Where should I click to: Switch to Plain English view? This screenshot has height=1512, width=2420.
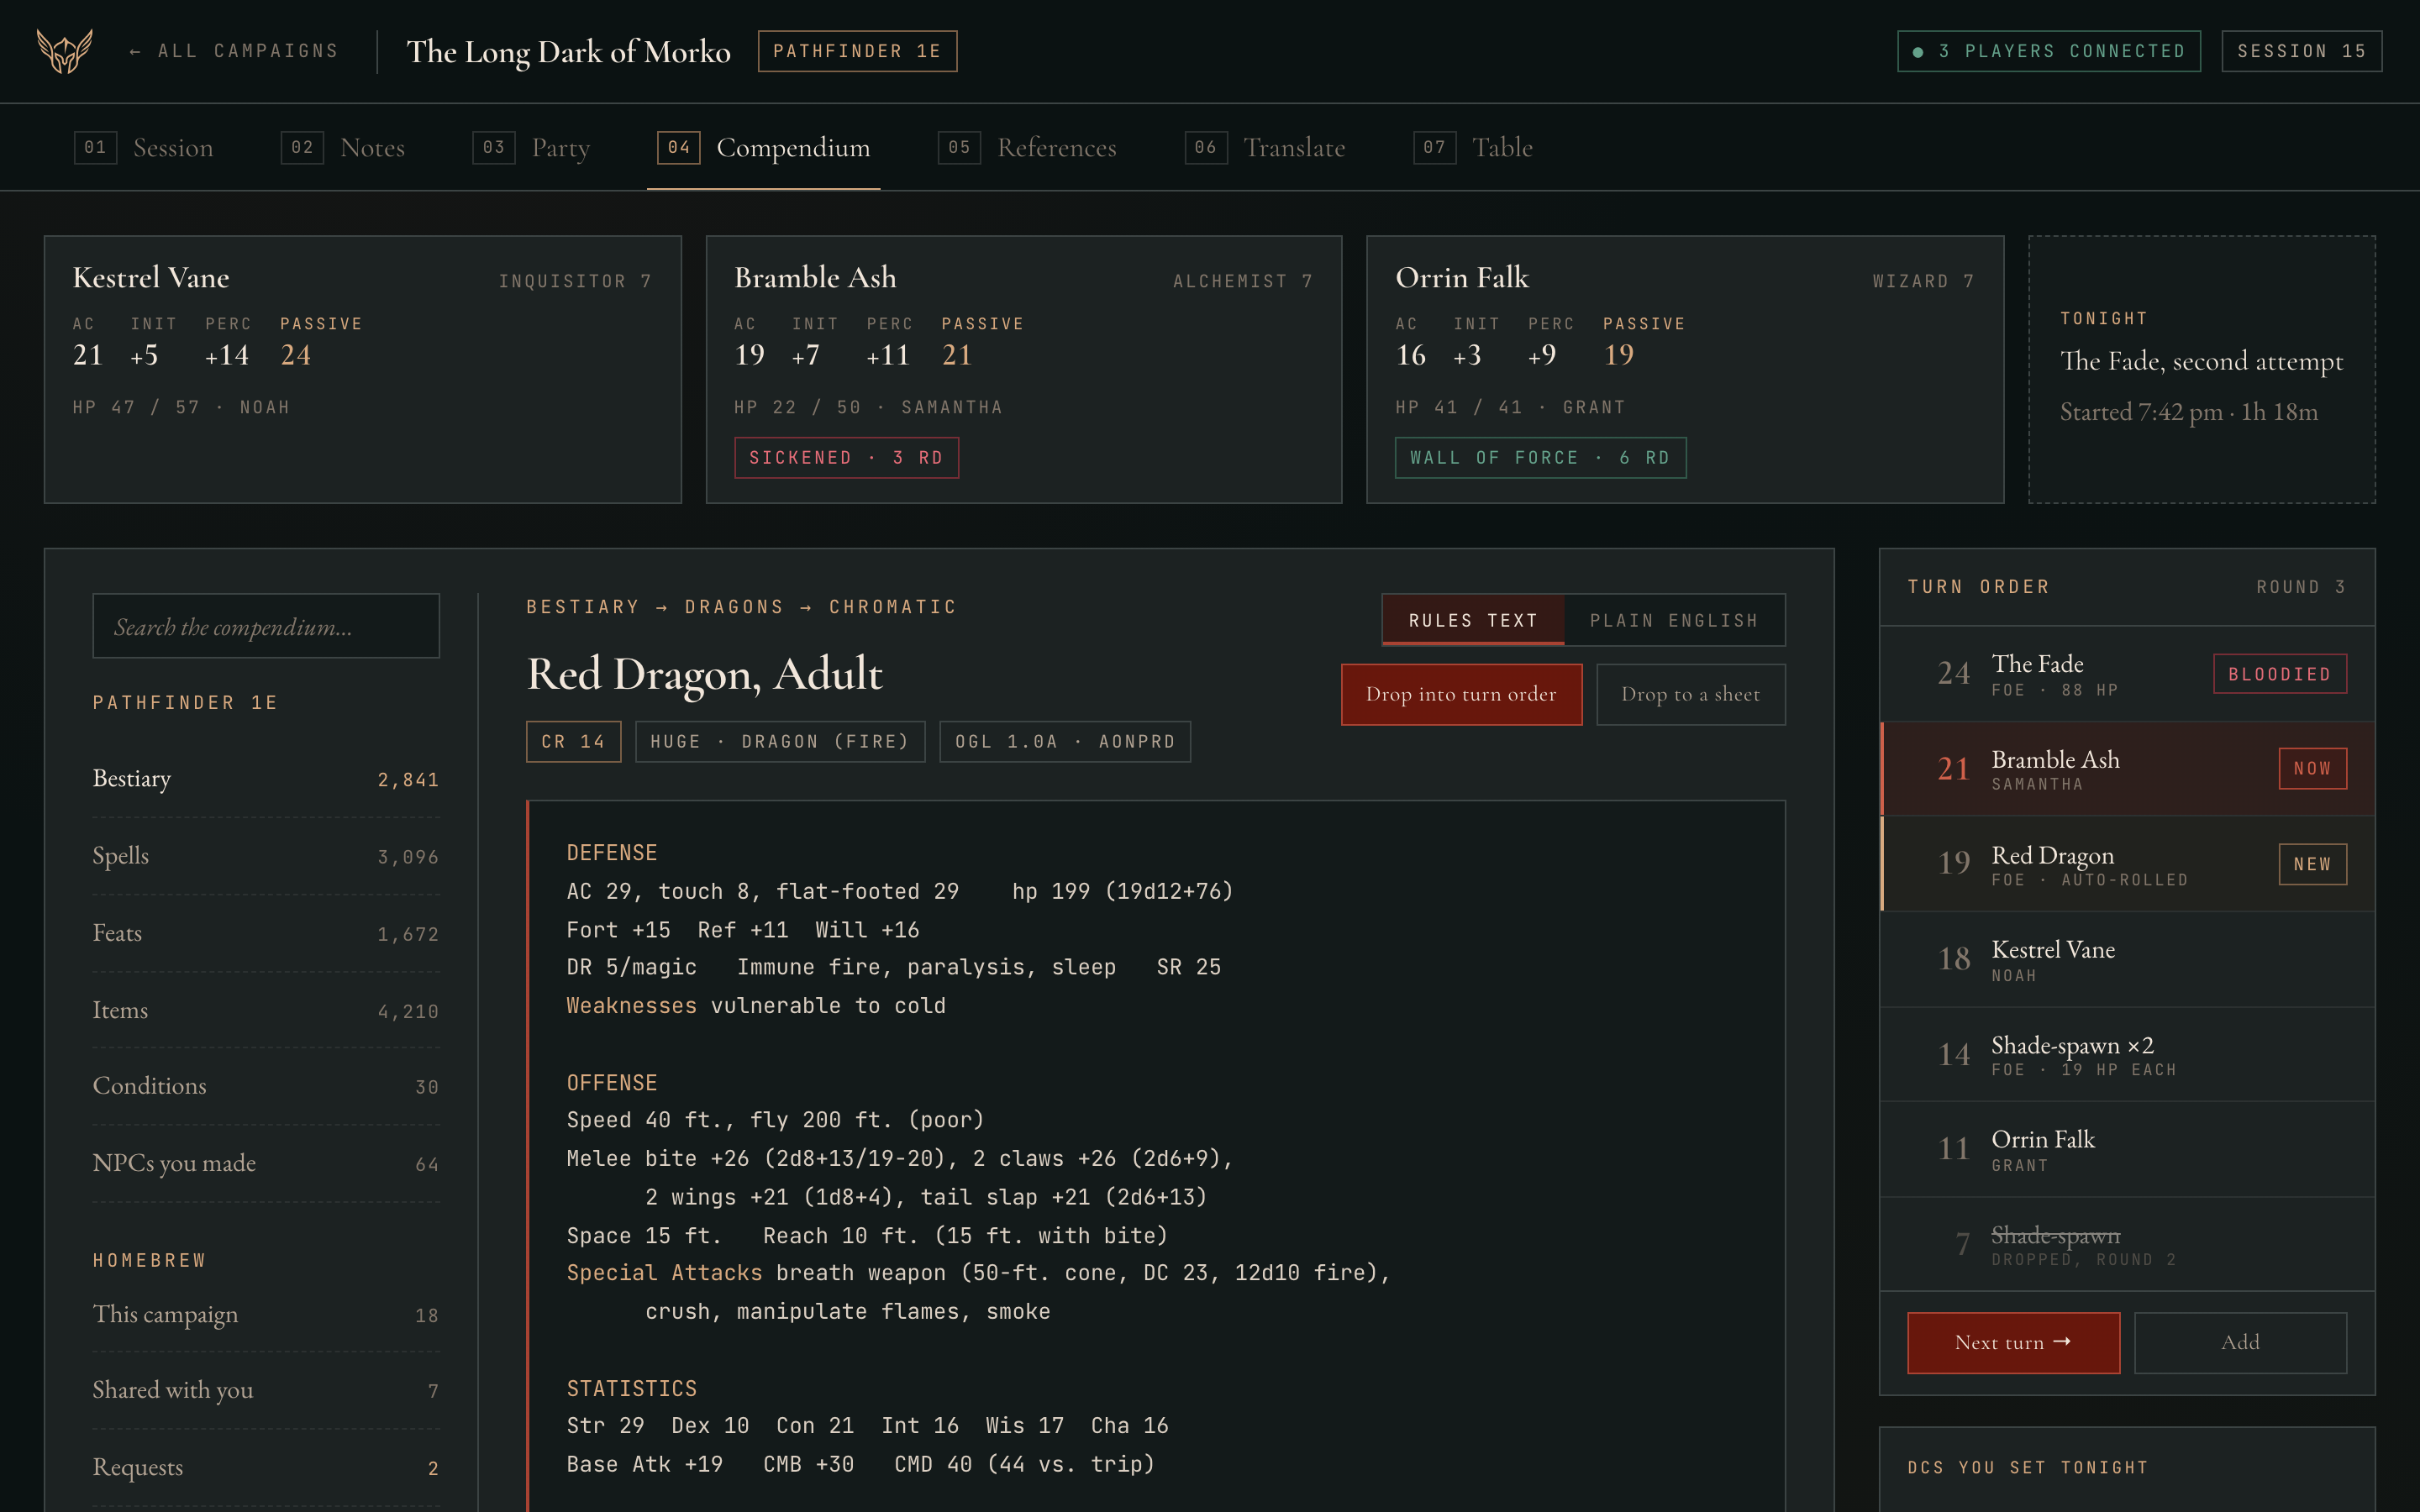[1674, 620]
